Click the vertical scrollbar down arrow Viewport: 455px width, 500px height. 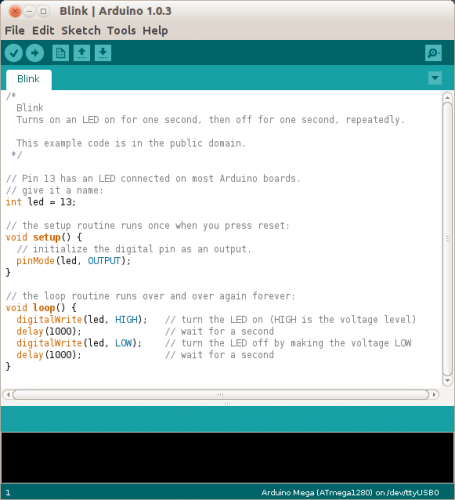(x=447, y=380)
